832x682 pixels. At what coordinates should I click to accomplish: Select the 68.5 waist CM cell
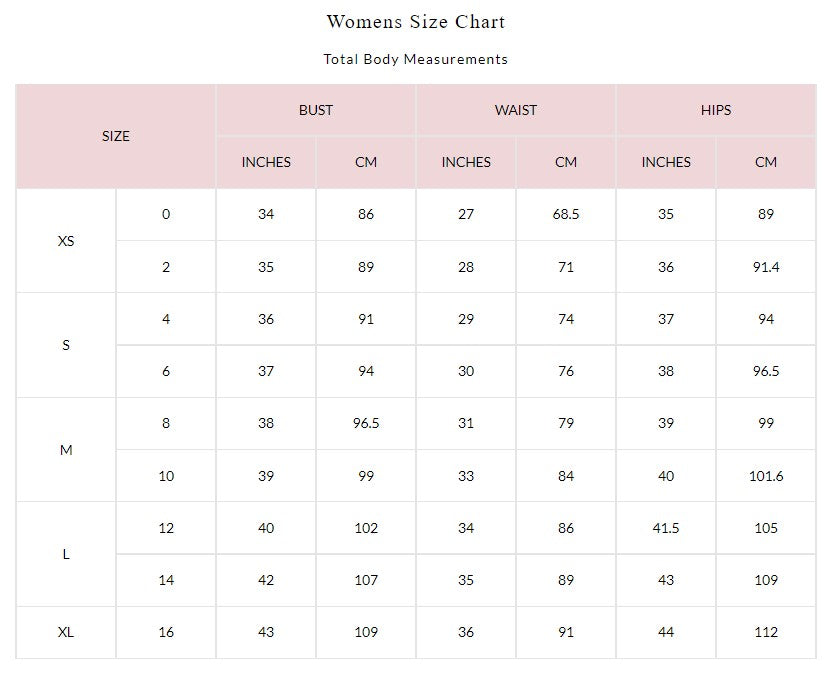pos(566,215)
